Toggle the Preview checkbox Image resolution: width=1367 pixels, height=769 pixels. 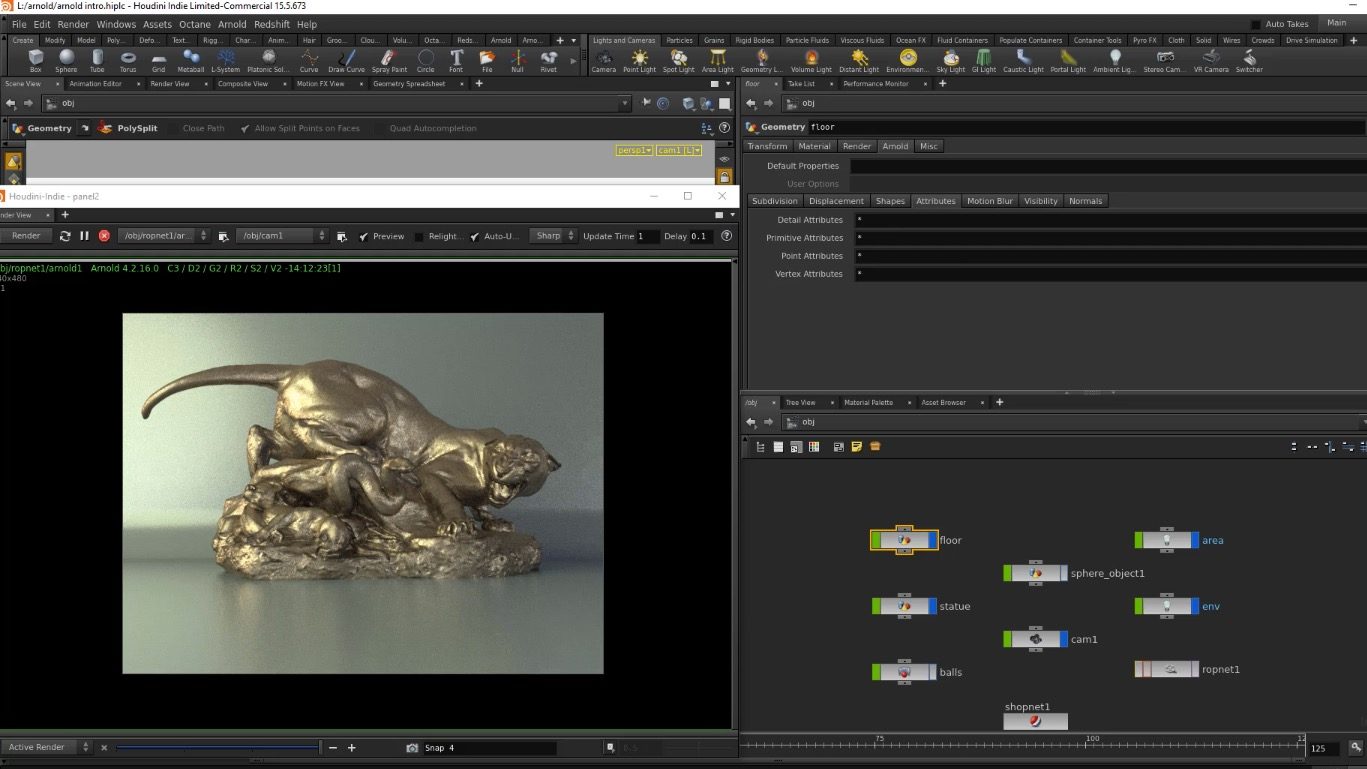pos(364,237)
